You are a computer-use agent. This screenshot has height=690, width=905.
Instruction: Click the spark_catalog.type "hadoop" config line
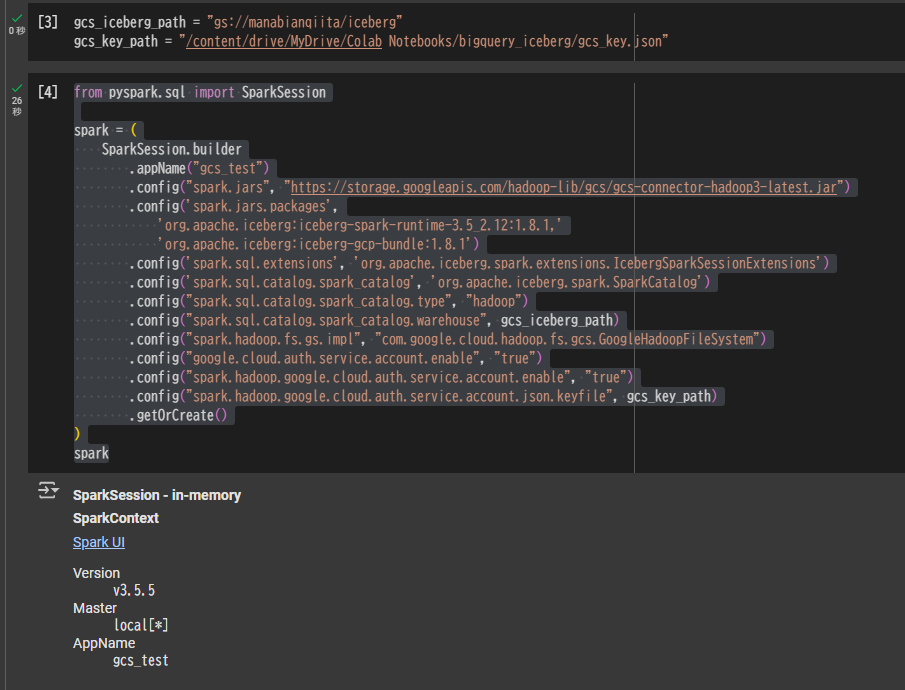pyautogui.click(x=328, y=301)
